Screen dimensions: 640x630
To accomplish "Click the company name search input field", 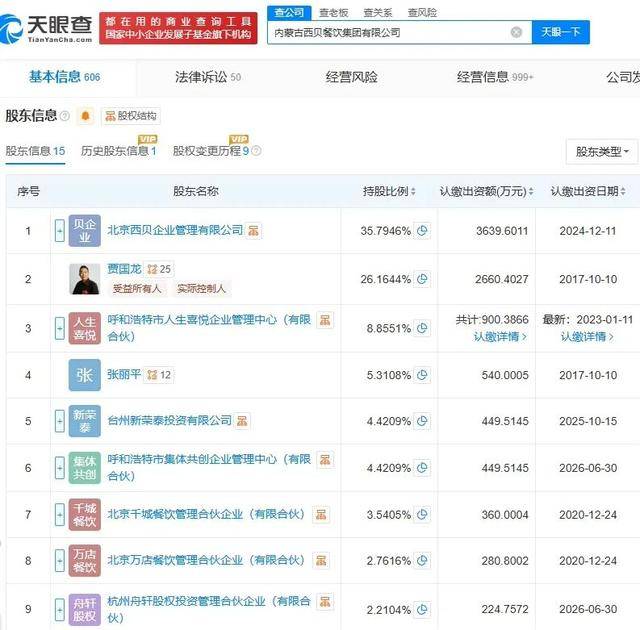I will pyautogui.click(x=390, y=33).
